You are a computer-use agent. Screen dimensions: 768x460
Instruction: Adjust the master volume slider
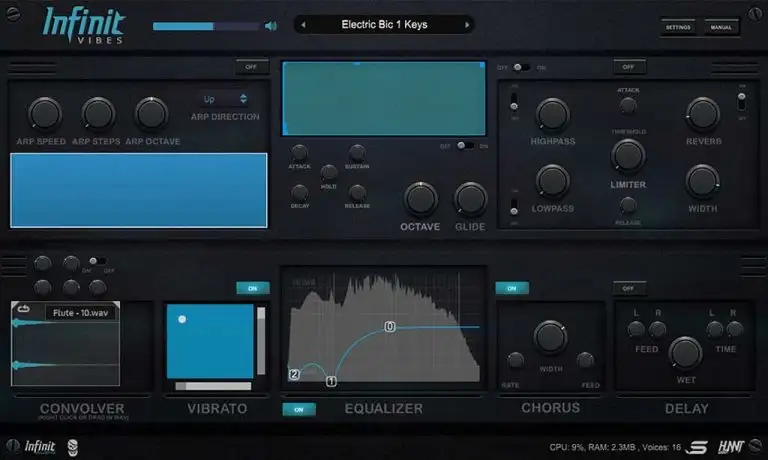point(206,26)
